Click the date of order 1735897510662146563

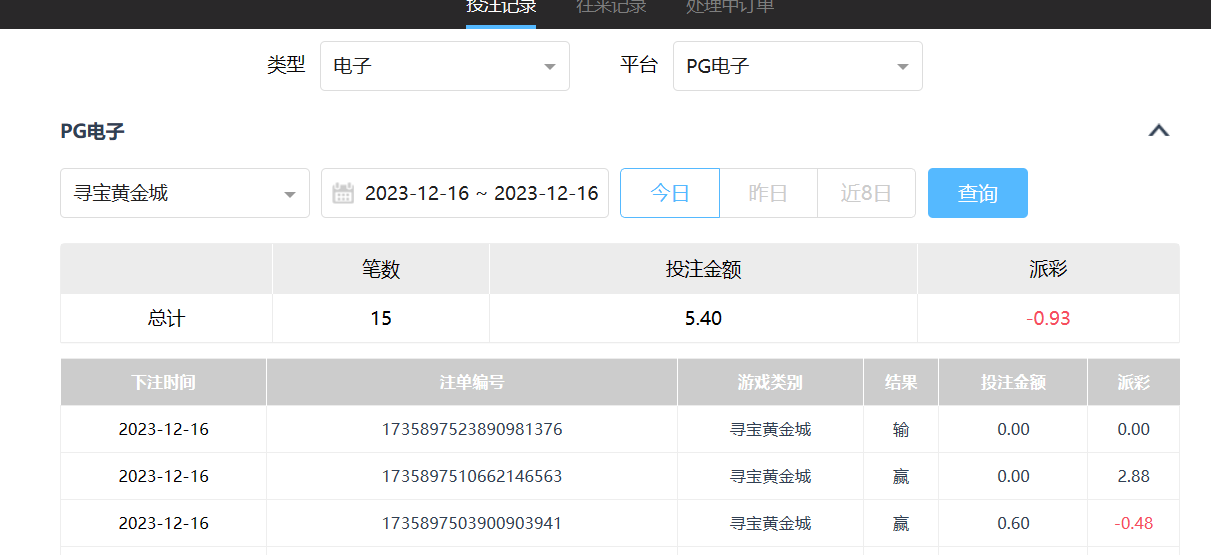point(164,476)
